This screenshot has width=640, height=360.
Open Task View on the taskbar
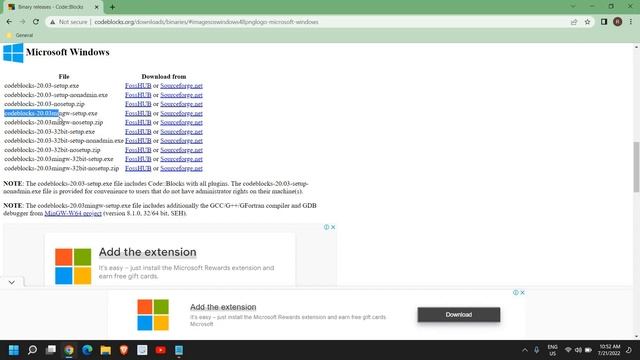coord(51,350)
